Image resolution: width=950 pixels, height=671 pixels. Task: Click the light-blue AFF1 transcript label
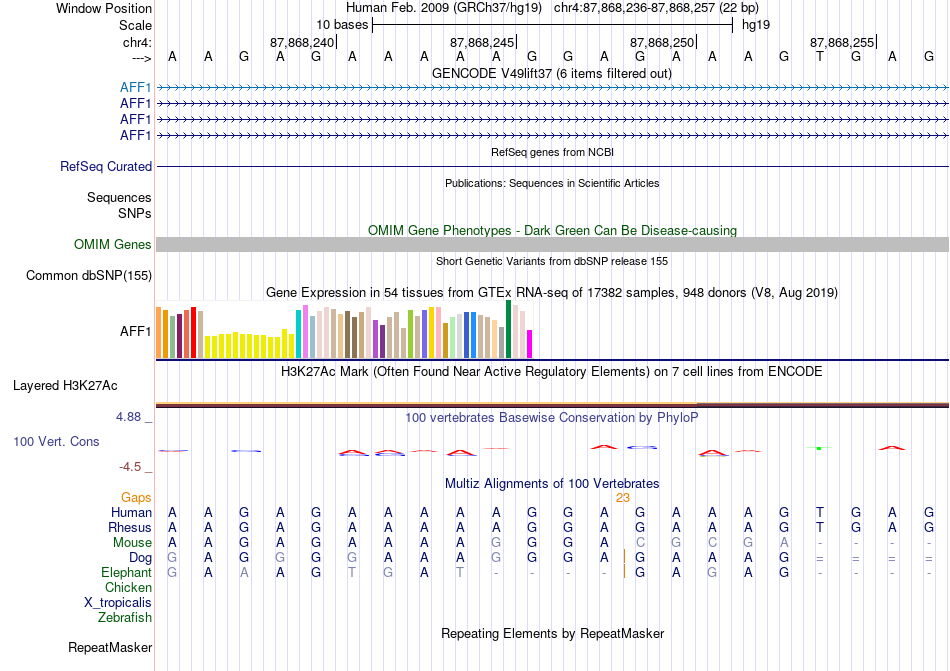[x=135, y=88]
